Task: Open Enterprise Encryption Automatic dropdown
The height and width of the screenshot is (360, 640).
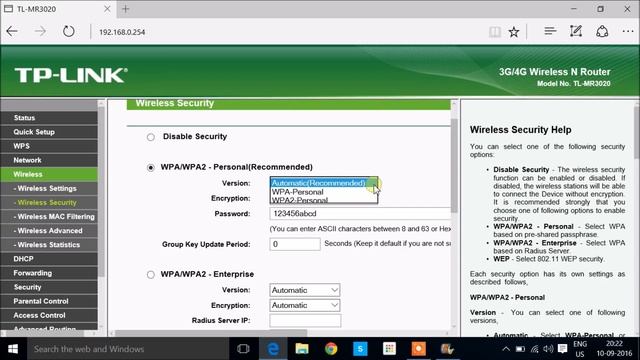Action: click(304, 305)
